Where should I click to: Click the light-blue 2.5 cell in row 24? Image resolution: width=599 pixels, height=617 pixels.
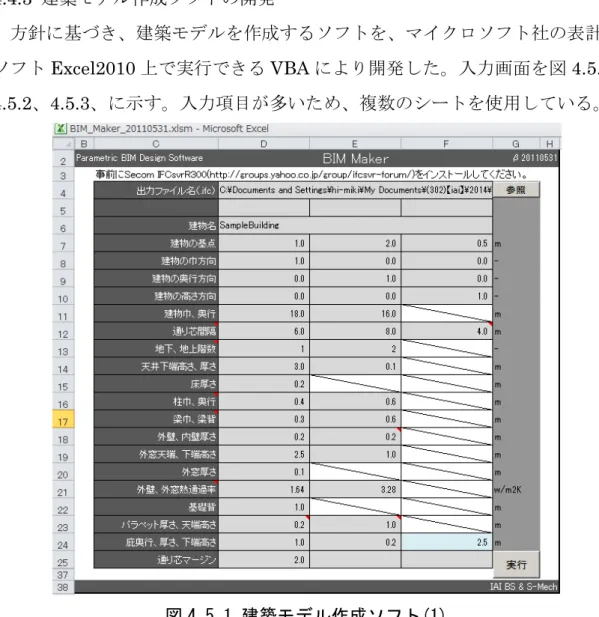447,542
